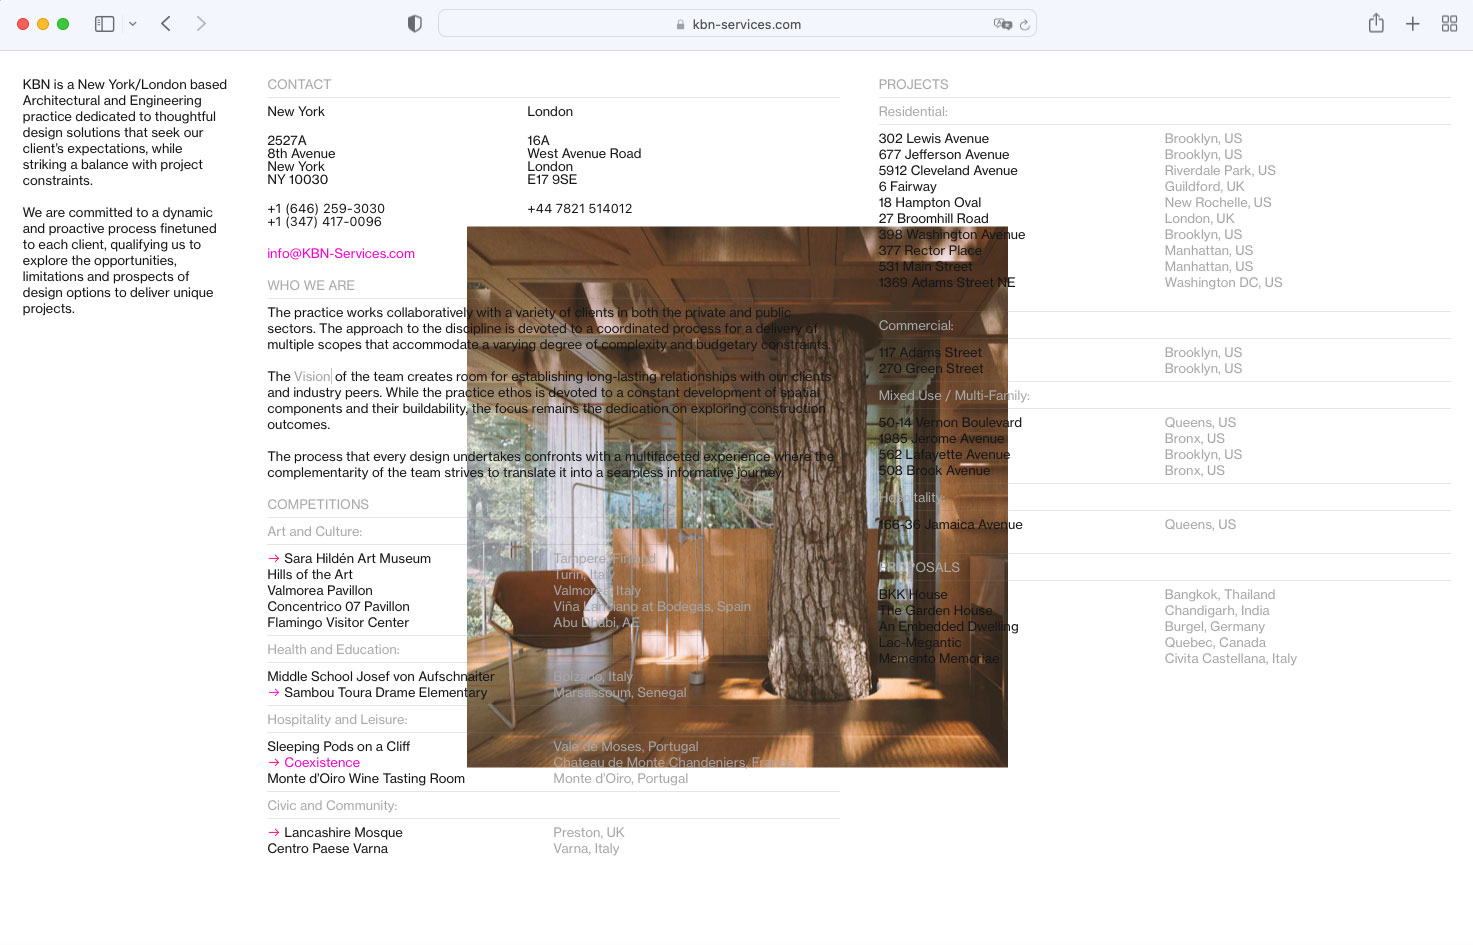Select 6 Fairway project
This screenshot has width=1473, height=945.
coord(907,187)
